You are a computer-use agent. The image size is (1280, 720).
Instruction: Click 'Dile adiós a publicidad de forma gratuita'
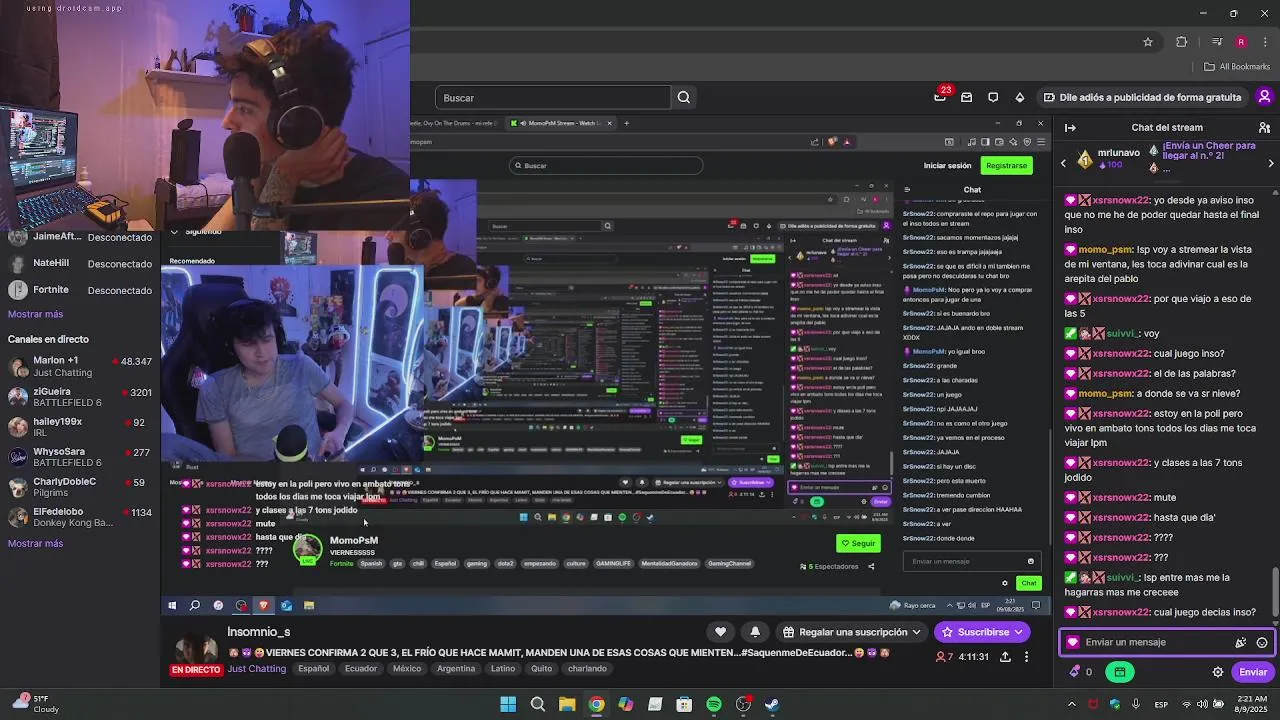click(x=1142, y=98)
